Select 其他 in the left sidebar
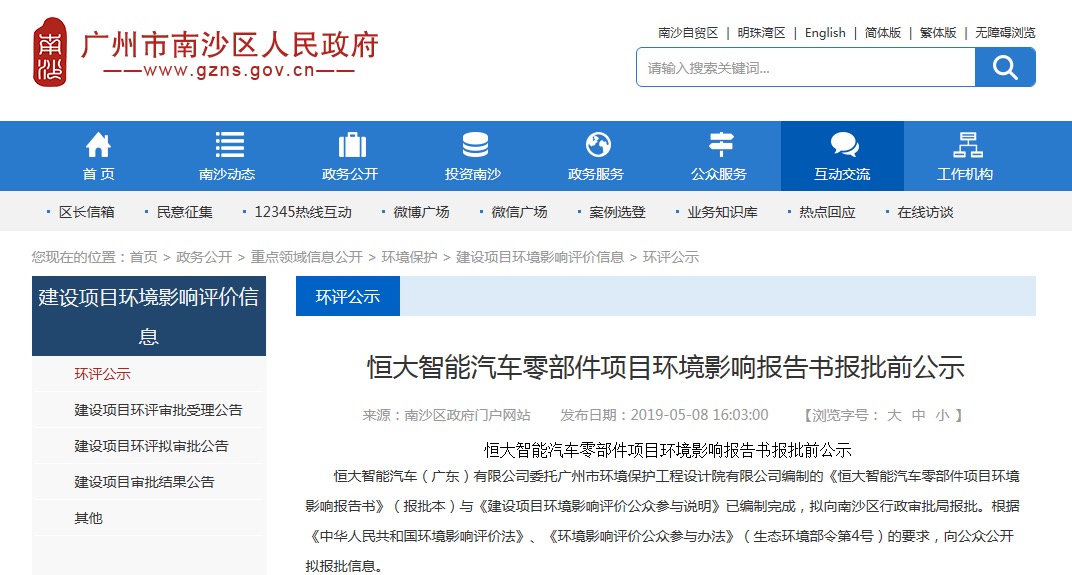This screenshot has height=575, width=1072. tap(88, 518)
